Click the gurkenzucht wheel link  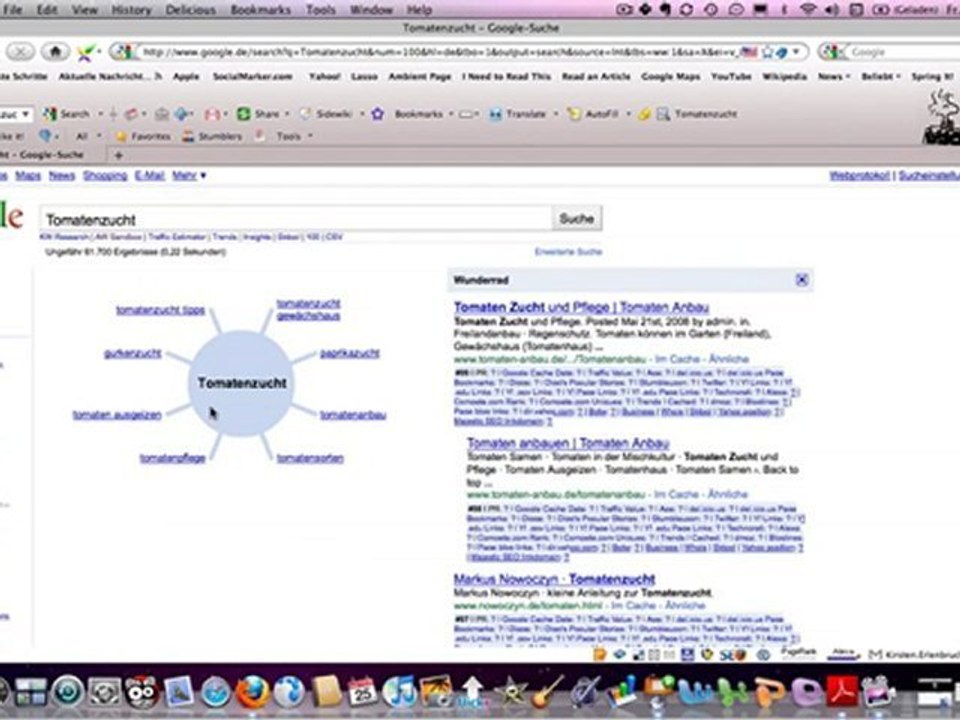click(133, 353)
